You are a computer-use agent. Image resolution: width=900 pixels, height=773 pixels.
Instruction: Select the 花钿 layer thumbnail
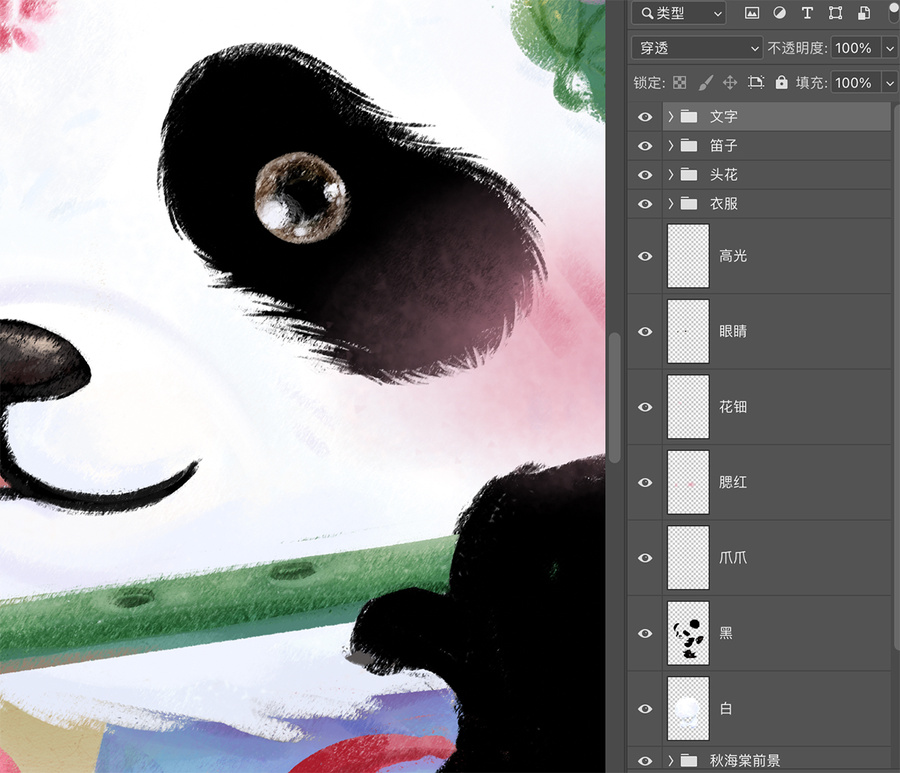pos(688,407)
